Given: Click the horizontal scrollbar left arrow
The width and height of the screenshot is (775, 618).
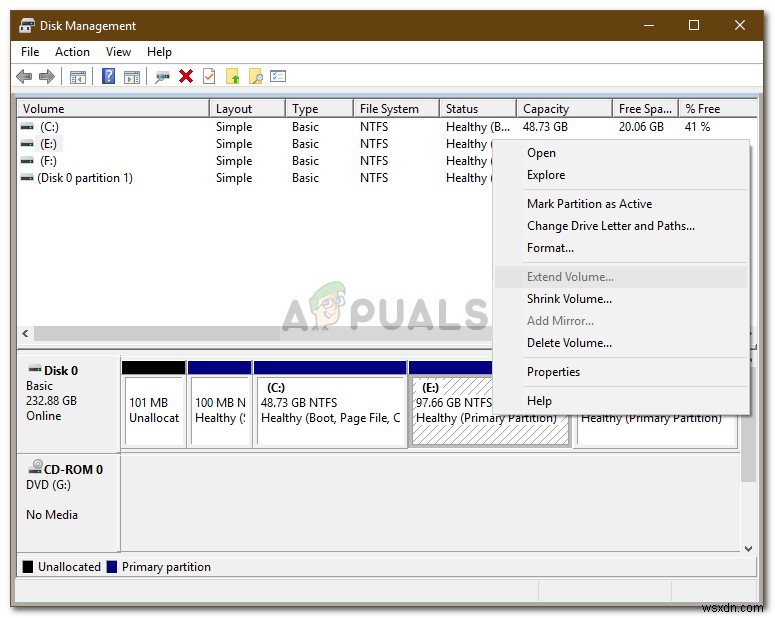Looking at the screenshot, I should coord(25,333).
